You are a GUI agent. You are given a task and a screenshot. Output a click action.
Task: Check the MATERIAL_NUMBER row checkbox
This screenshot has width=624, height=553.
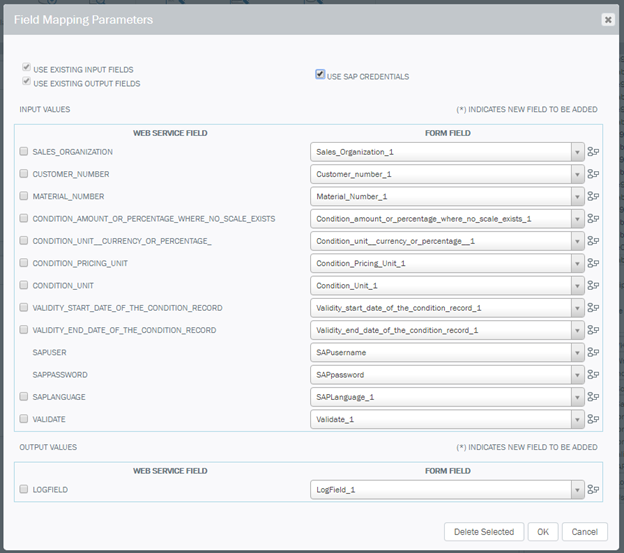(24, 196)
